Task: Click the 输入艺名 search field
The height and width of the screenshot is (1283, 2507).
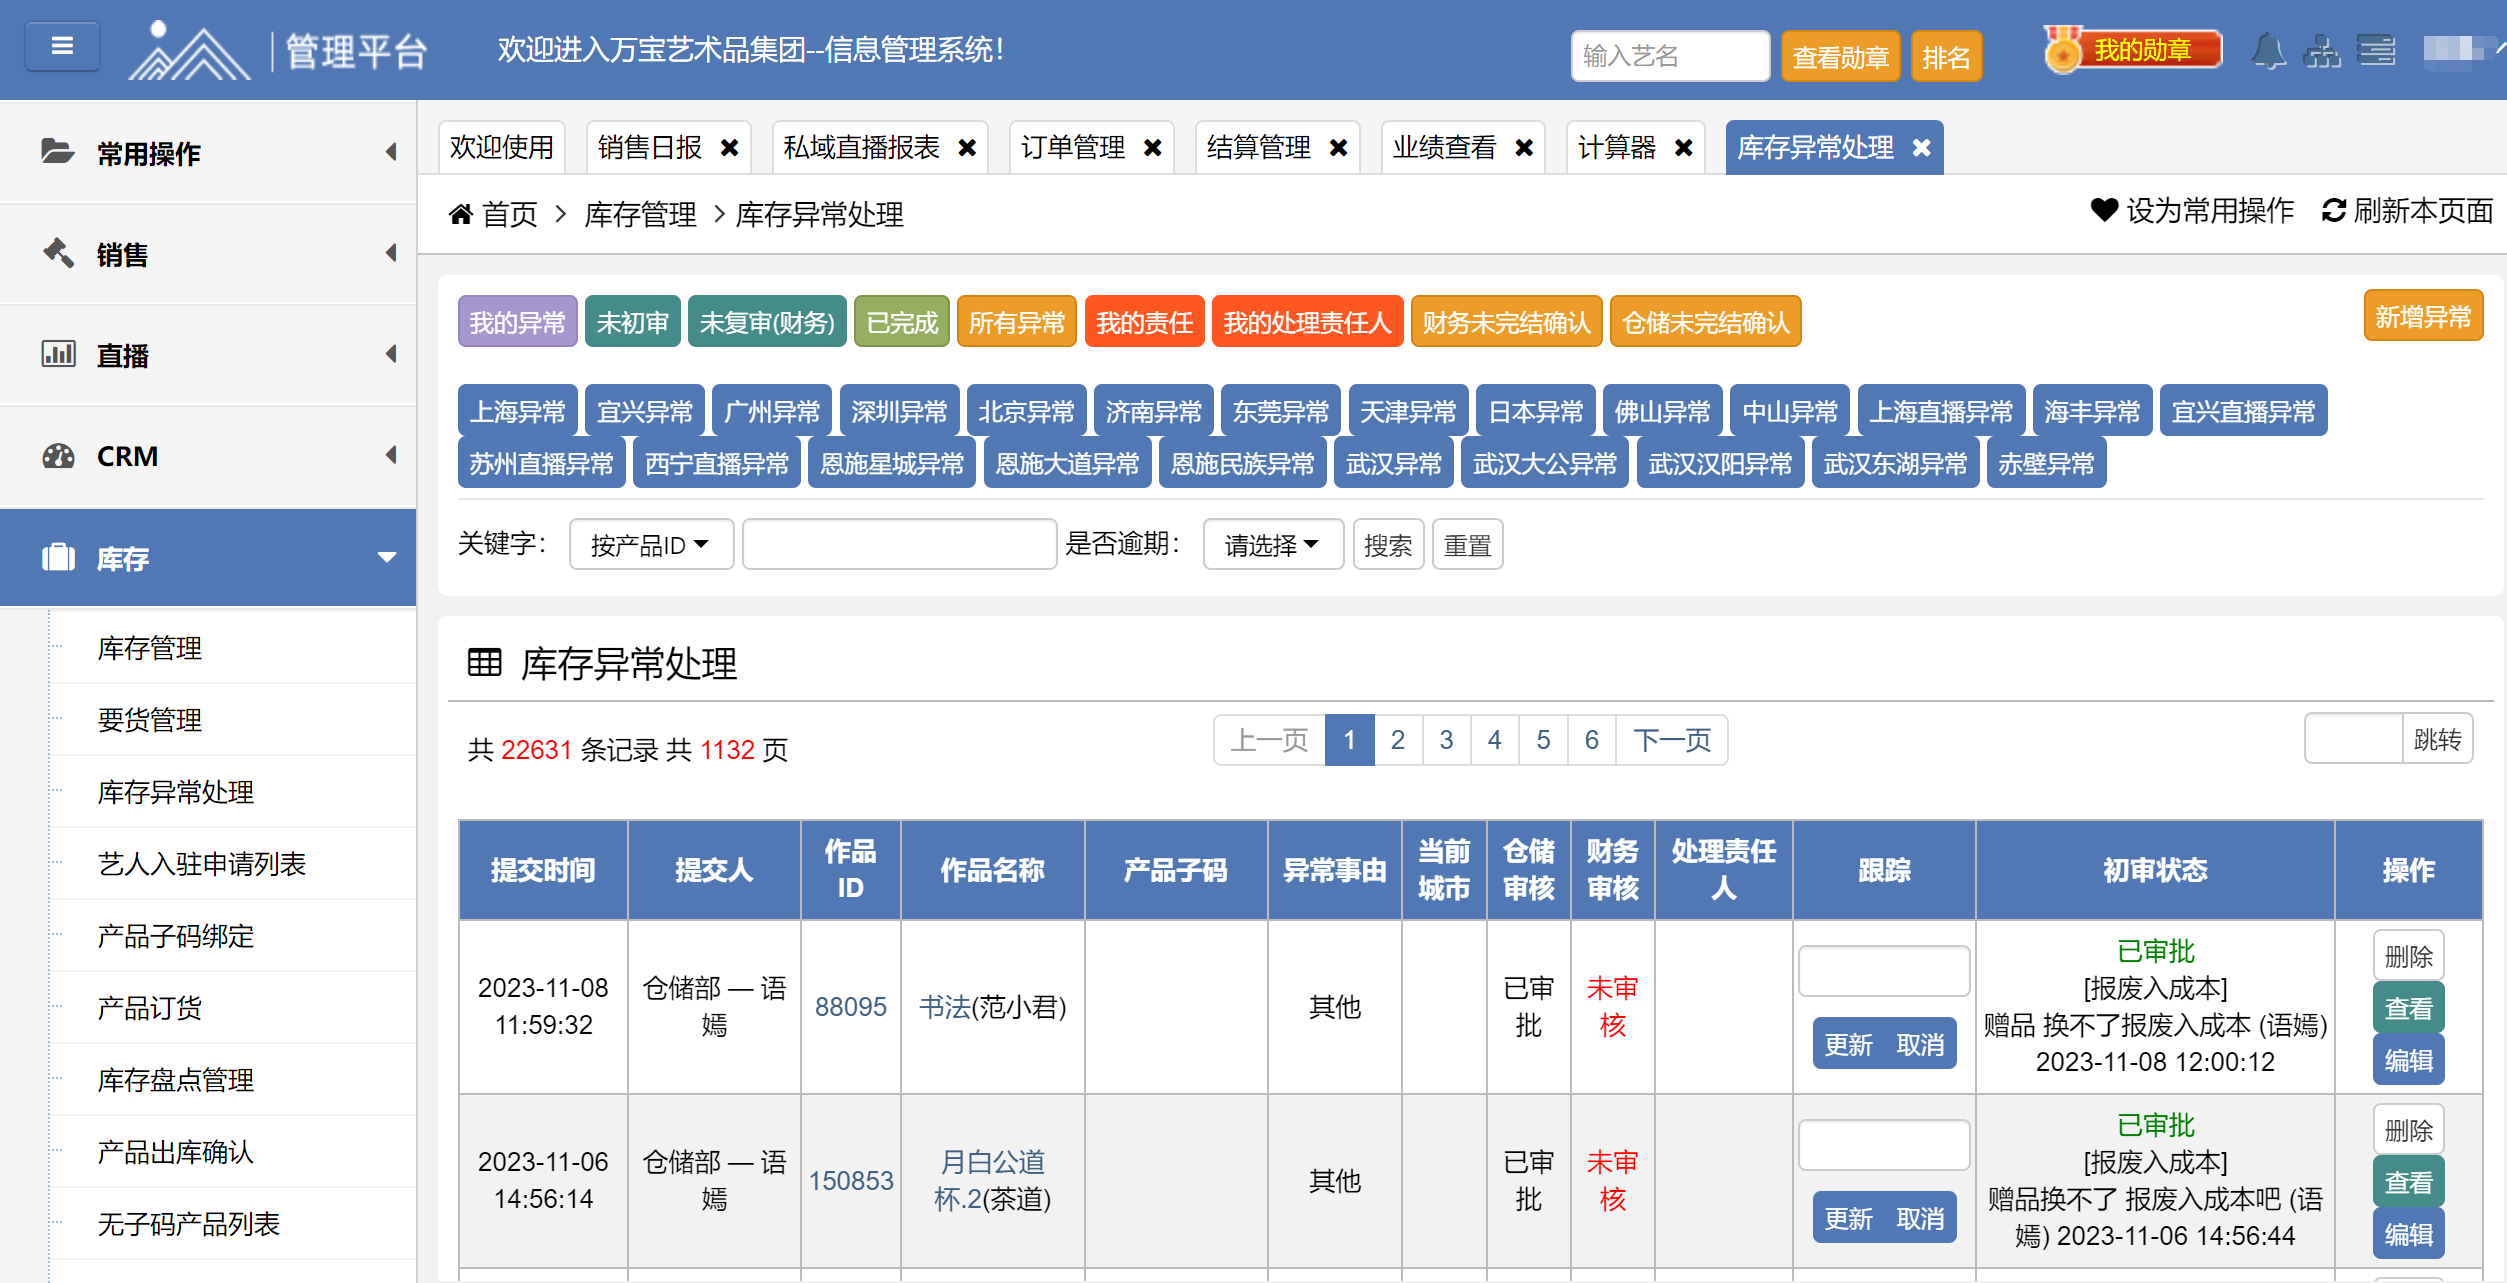Action: (x=1670, y=56)
